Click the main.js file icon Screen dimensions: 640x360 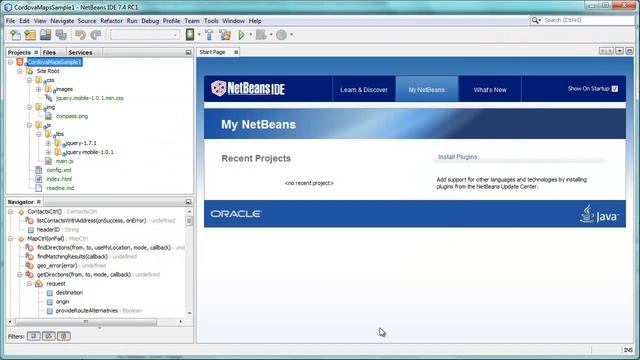(48, 161)
